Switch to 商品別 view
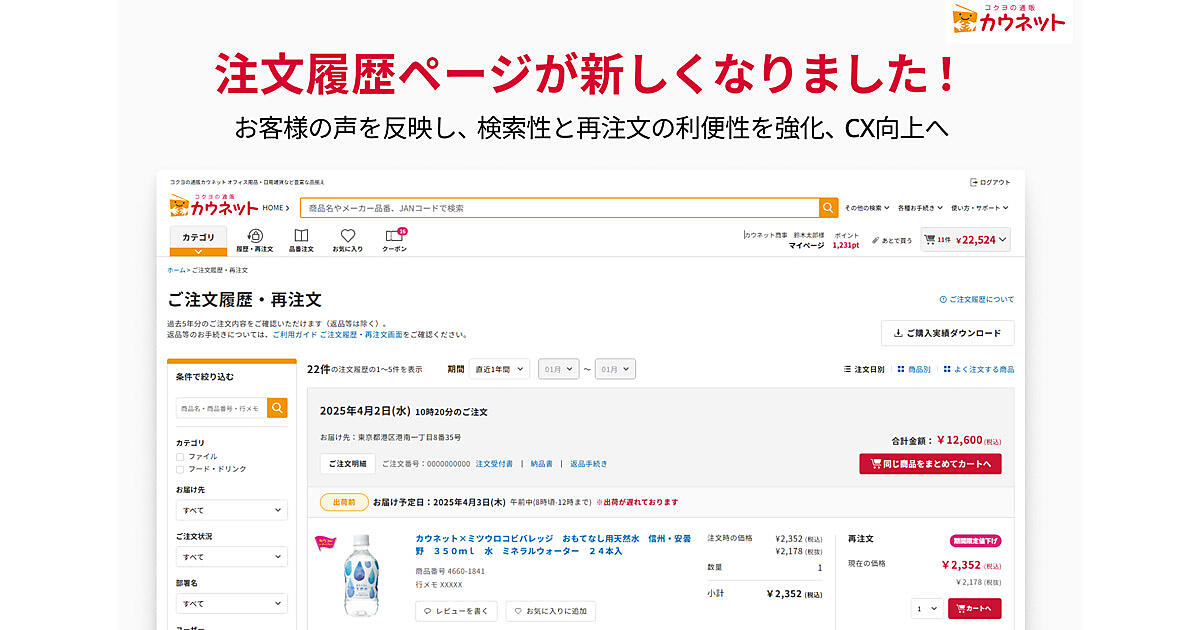Viewport: 1200px width, 630px height. pos(914,369)
